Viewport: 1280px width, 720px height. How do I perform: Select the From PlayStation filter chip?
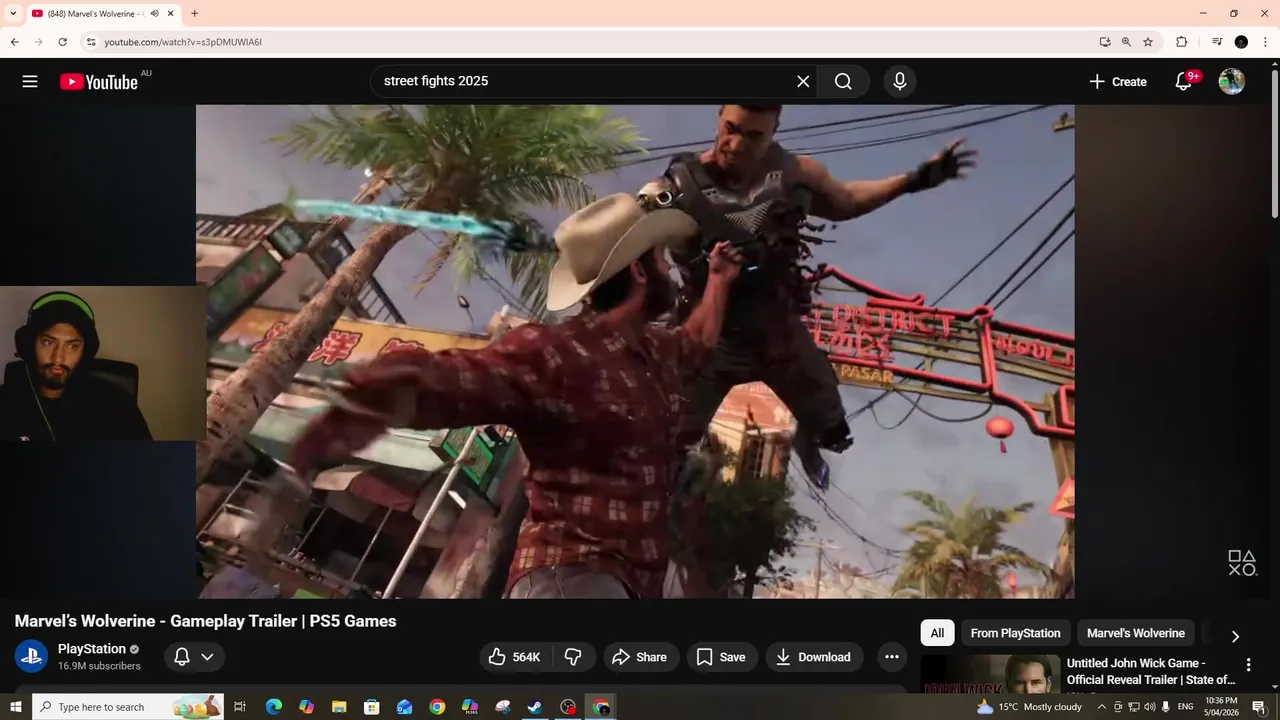(1015, 633)
